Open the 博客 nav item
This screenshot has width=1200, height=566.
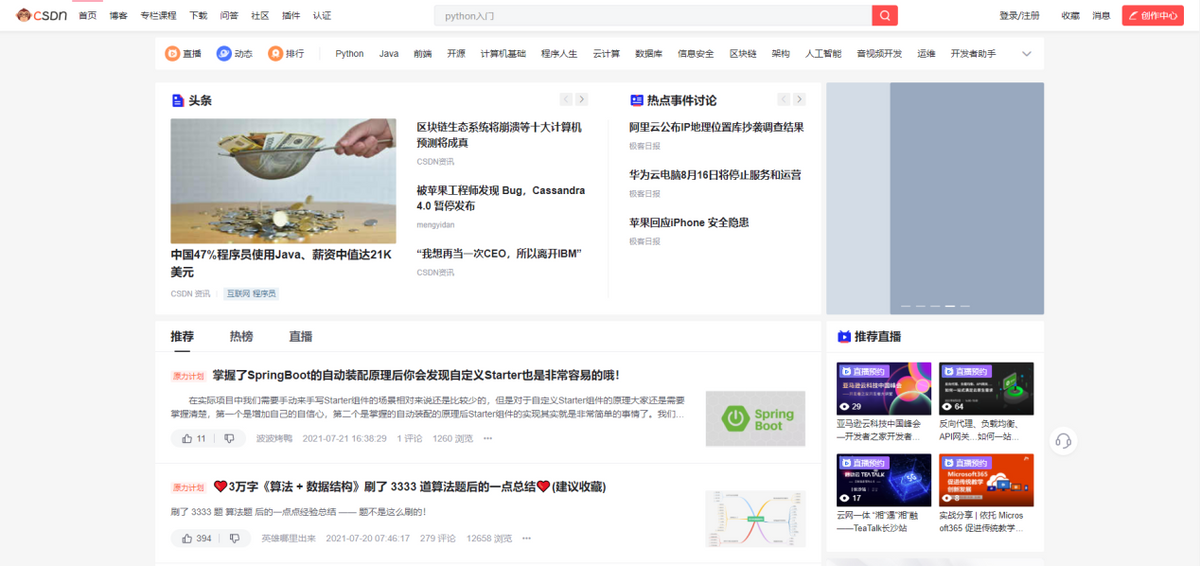(x=118, y=16)
